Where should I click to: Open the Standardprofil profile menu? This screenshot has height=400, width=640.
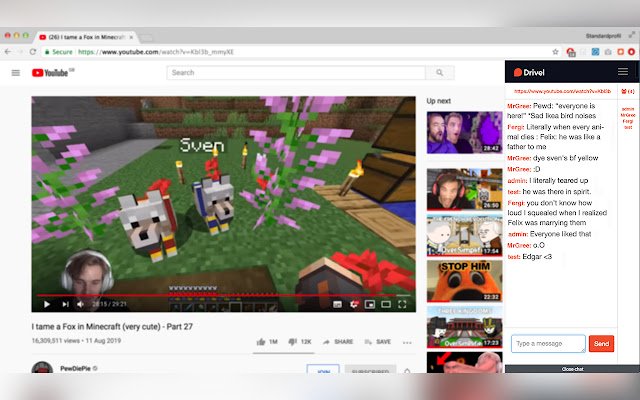[603, 36]
